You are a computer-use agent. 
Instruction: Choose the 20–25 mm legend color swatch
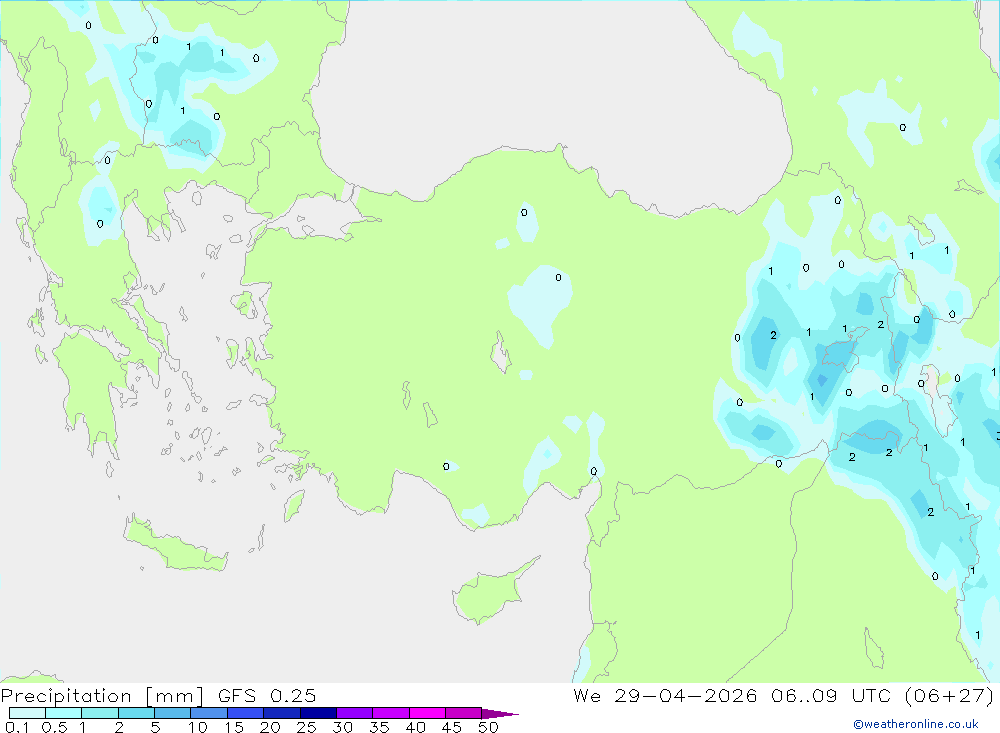coord(282,713)
